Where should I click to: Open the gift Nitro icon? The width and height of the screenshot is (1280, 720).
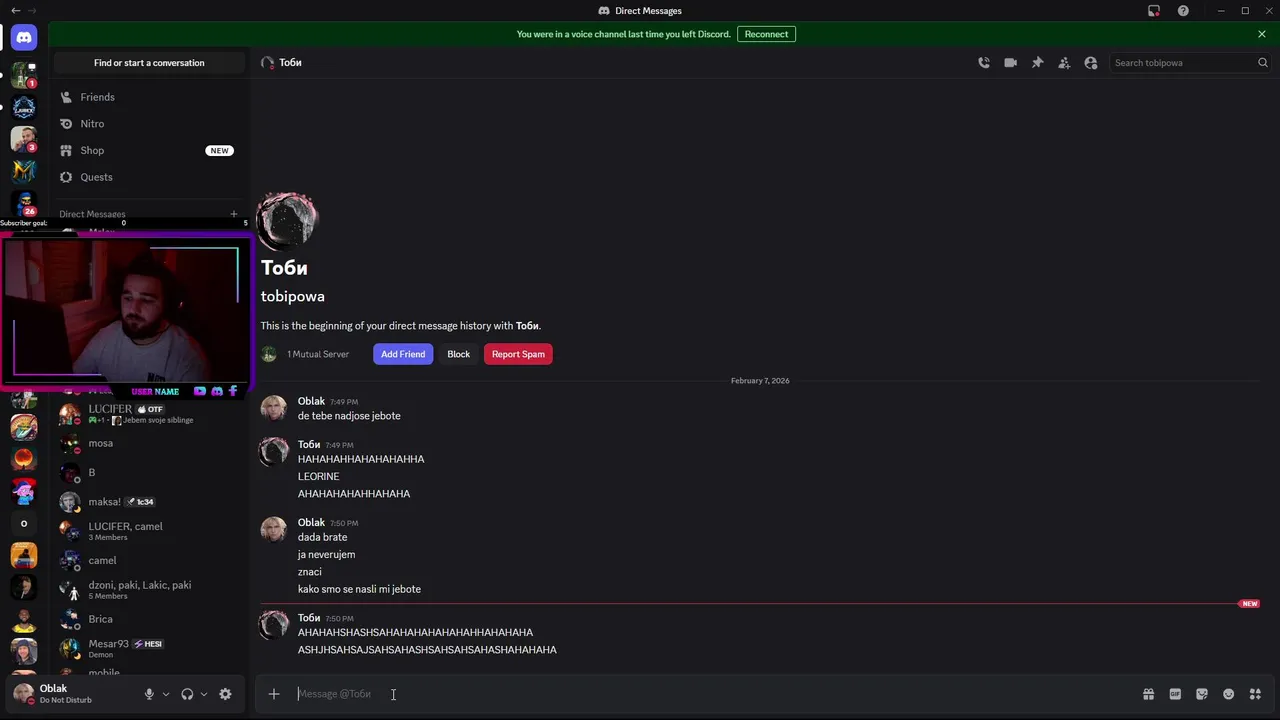1149,694
